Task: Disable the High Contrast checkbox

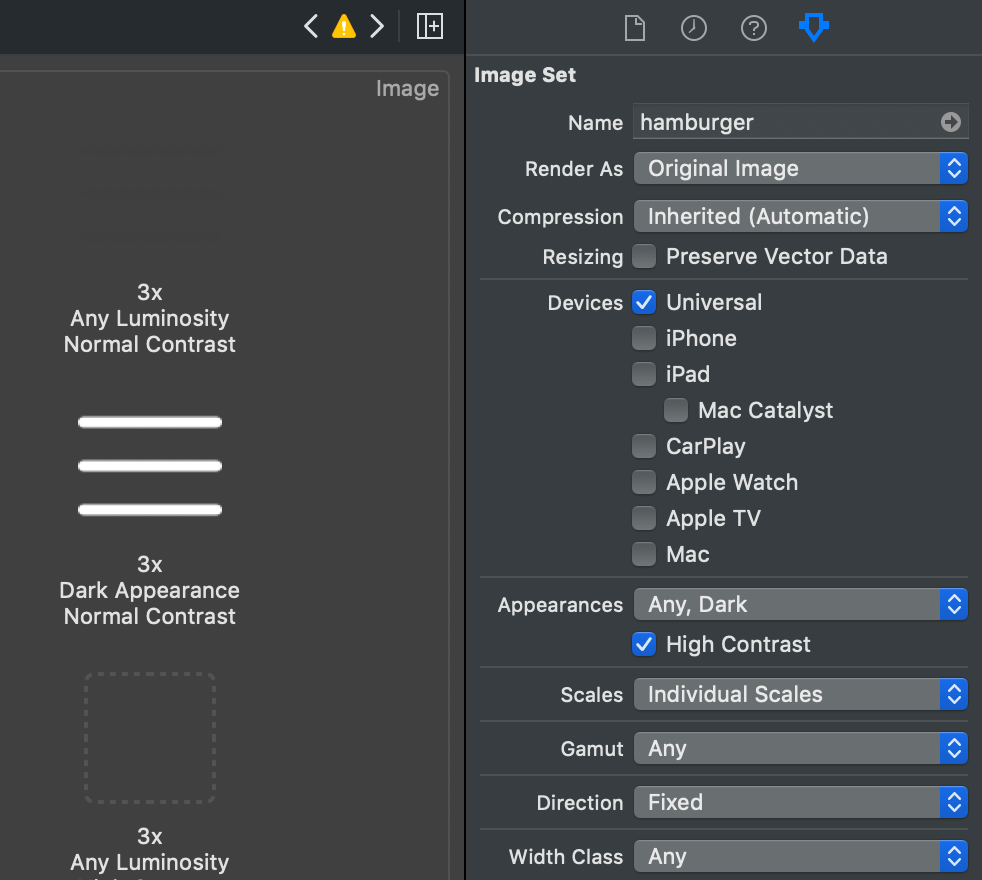Action: (645, 645)
